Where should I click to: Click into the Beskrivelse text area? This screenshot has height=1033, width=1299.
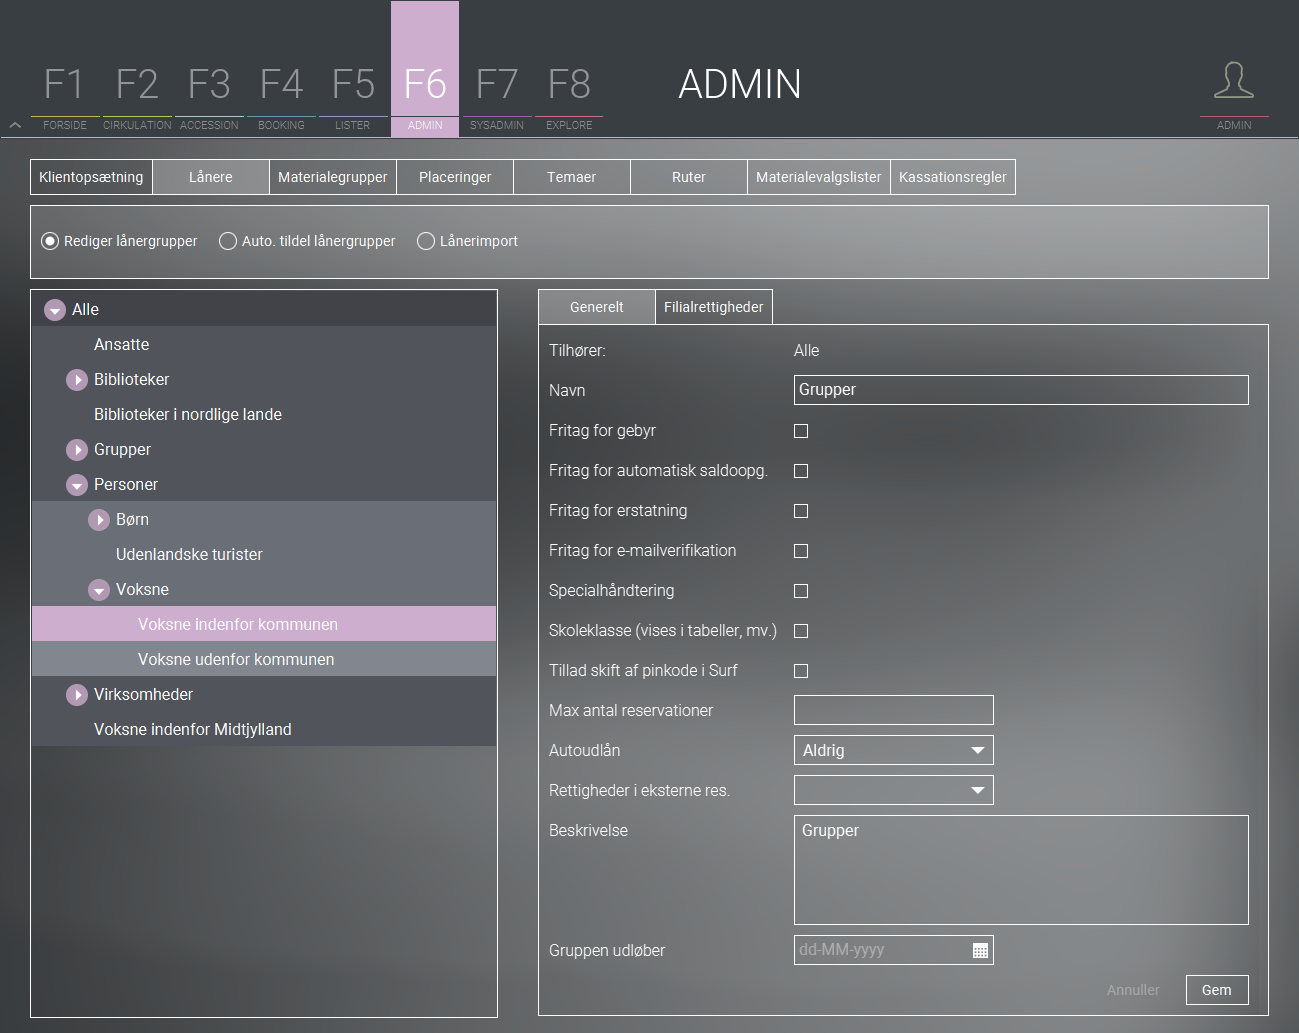pos(1021,870)
